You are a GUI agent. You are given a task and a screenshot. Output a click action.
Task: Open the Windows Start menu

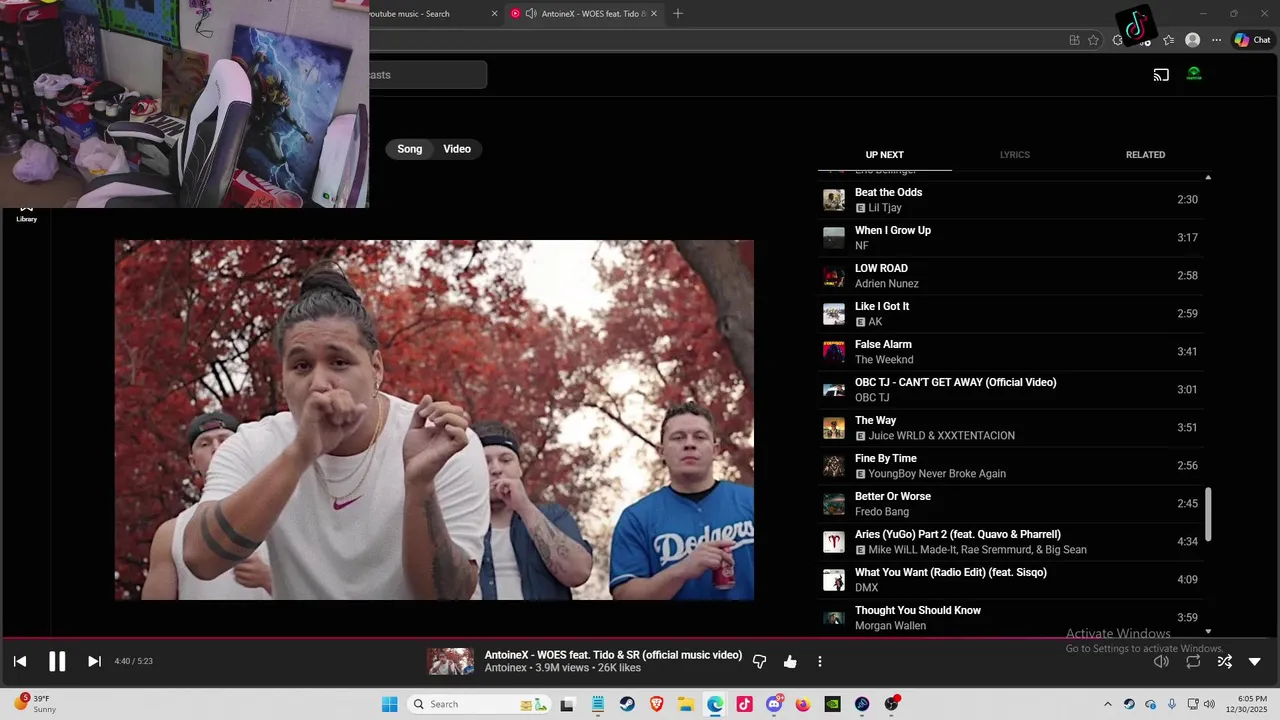[x=390, y=704]
